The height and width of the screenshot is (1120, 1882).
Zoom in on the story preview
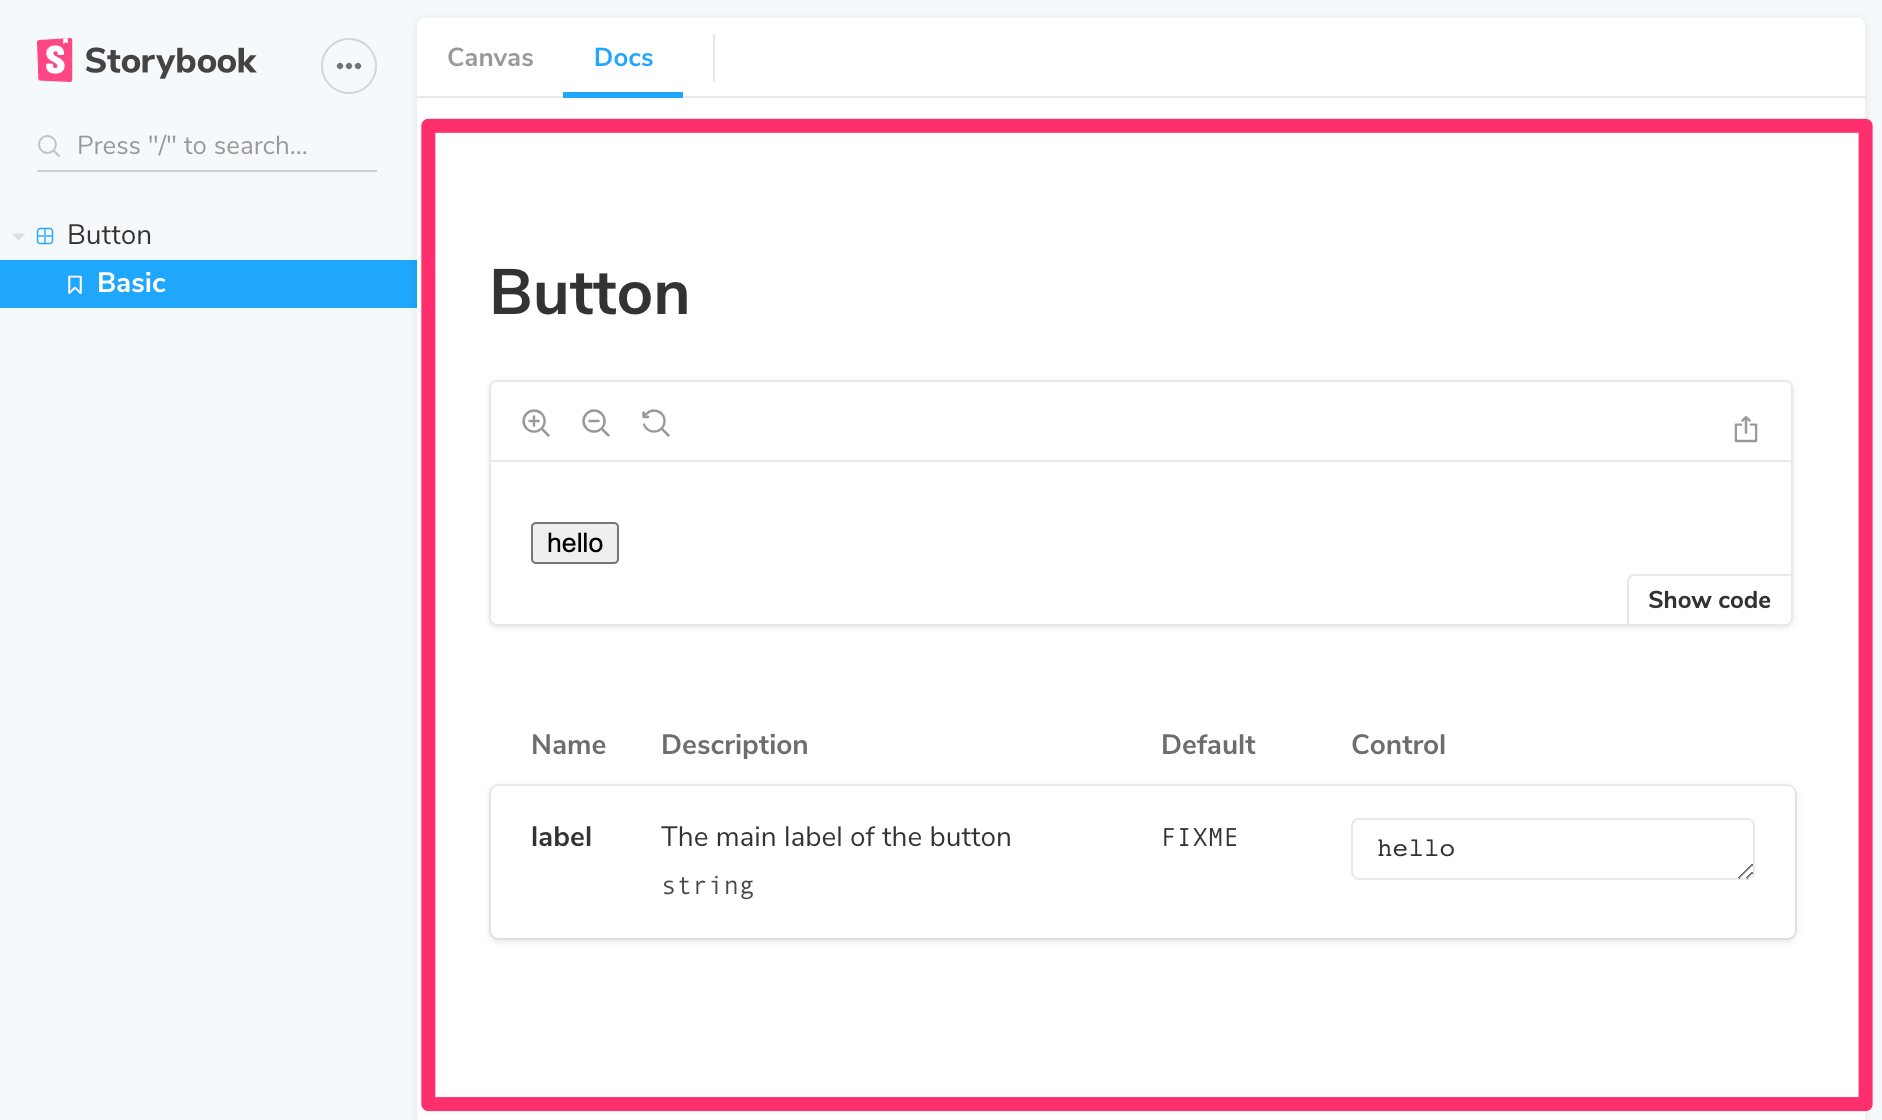(x=536, y=423)
